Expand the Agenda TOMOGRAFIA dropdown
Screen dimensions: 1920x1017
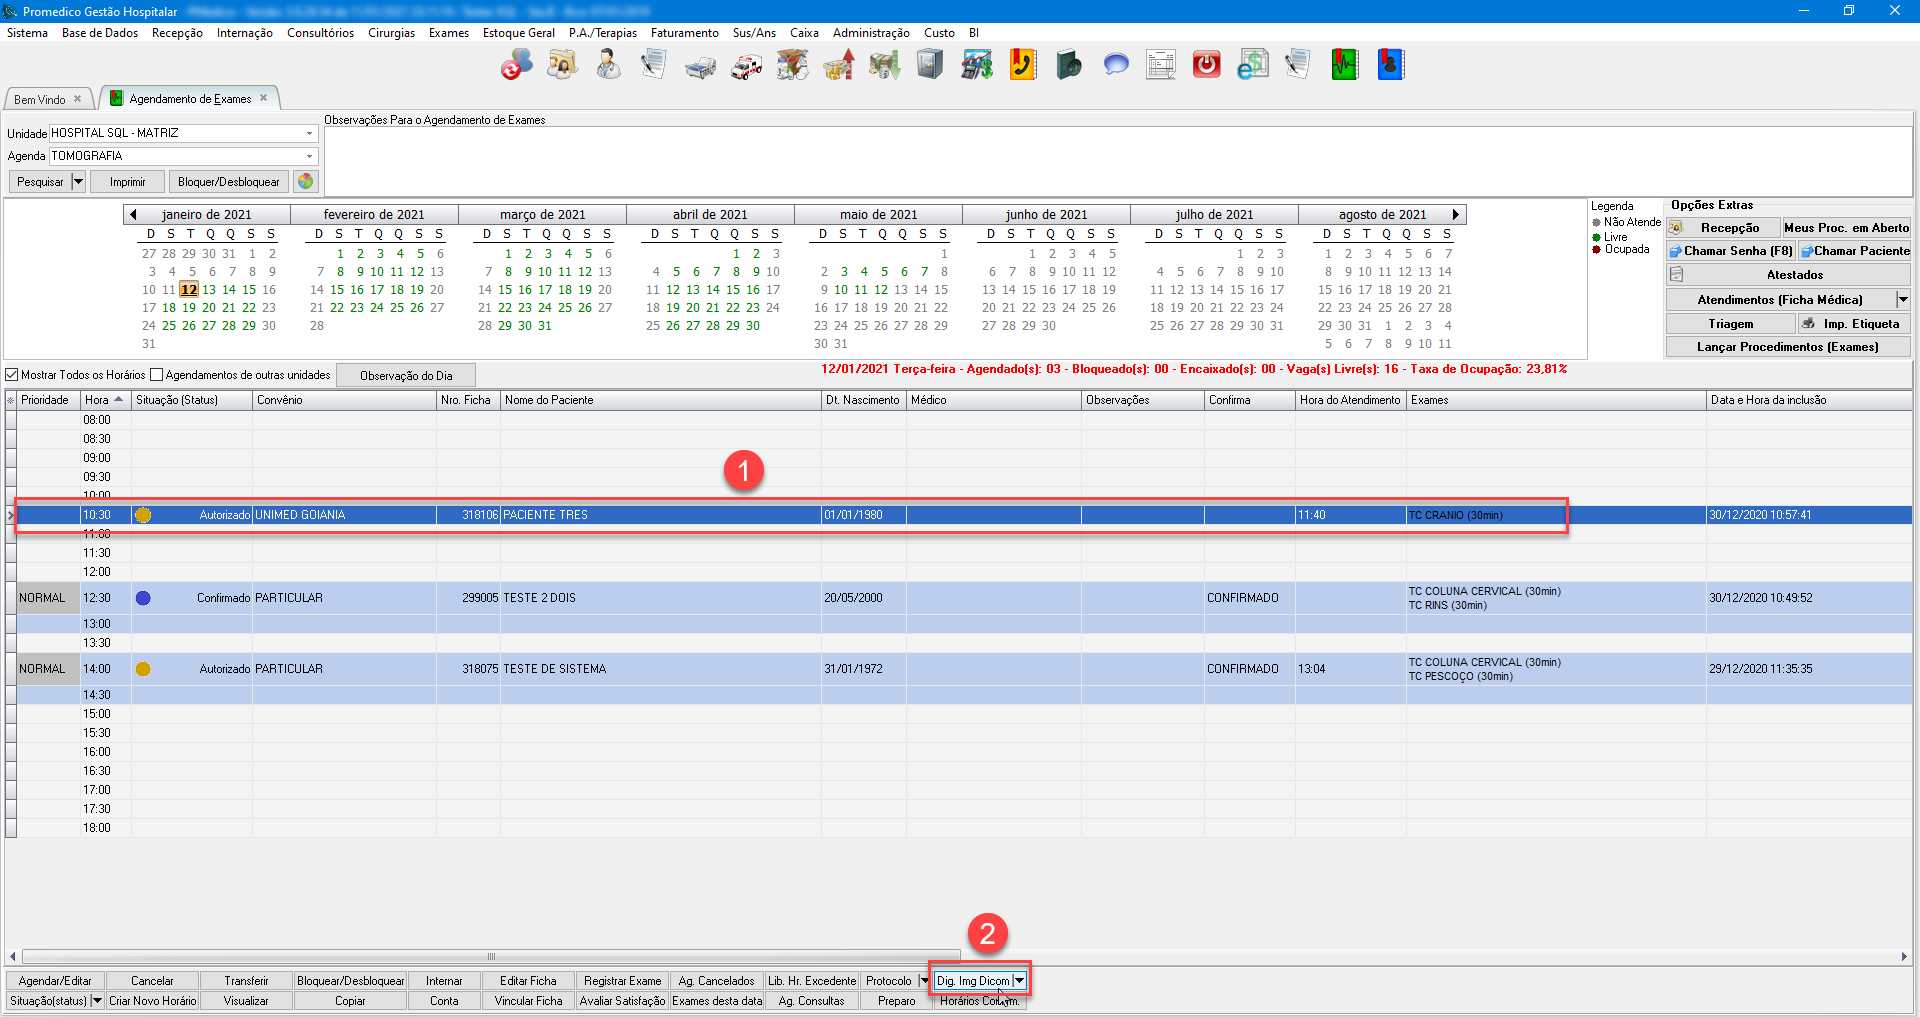(x=309, y=156)
